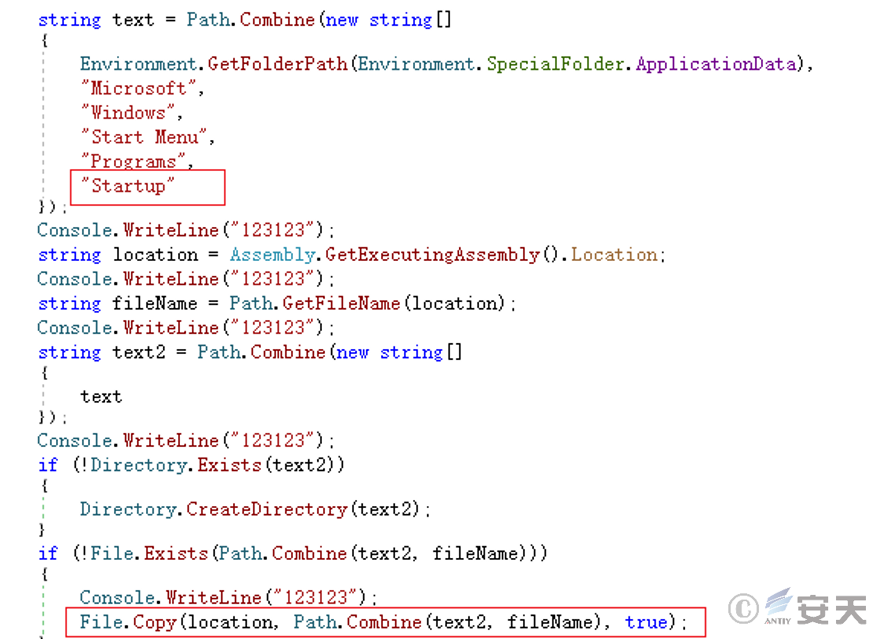Select the "Microsoft" string literal
Screen dimensions: 880x643
138,88
